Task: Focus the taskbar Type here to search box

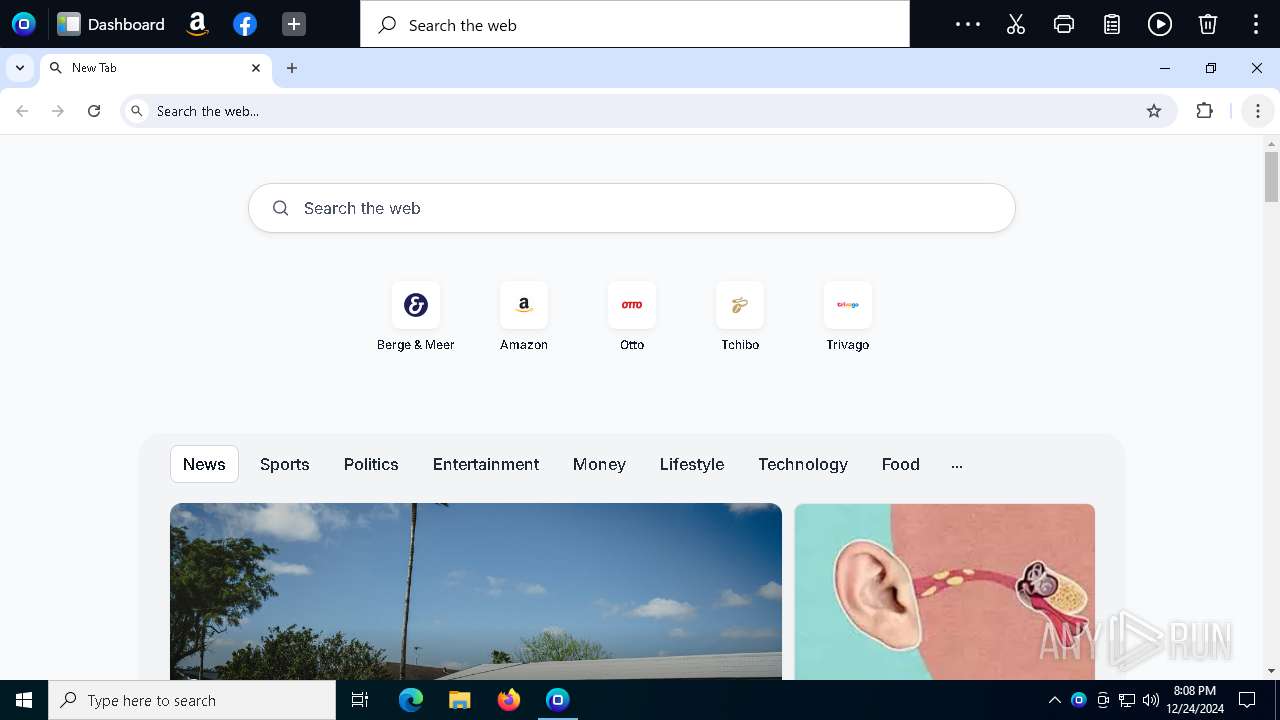Action: point(192,700)
